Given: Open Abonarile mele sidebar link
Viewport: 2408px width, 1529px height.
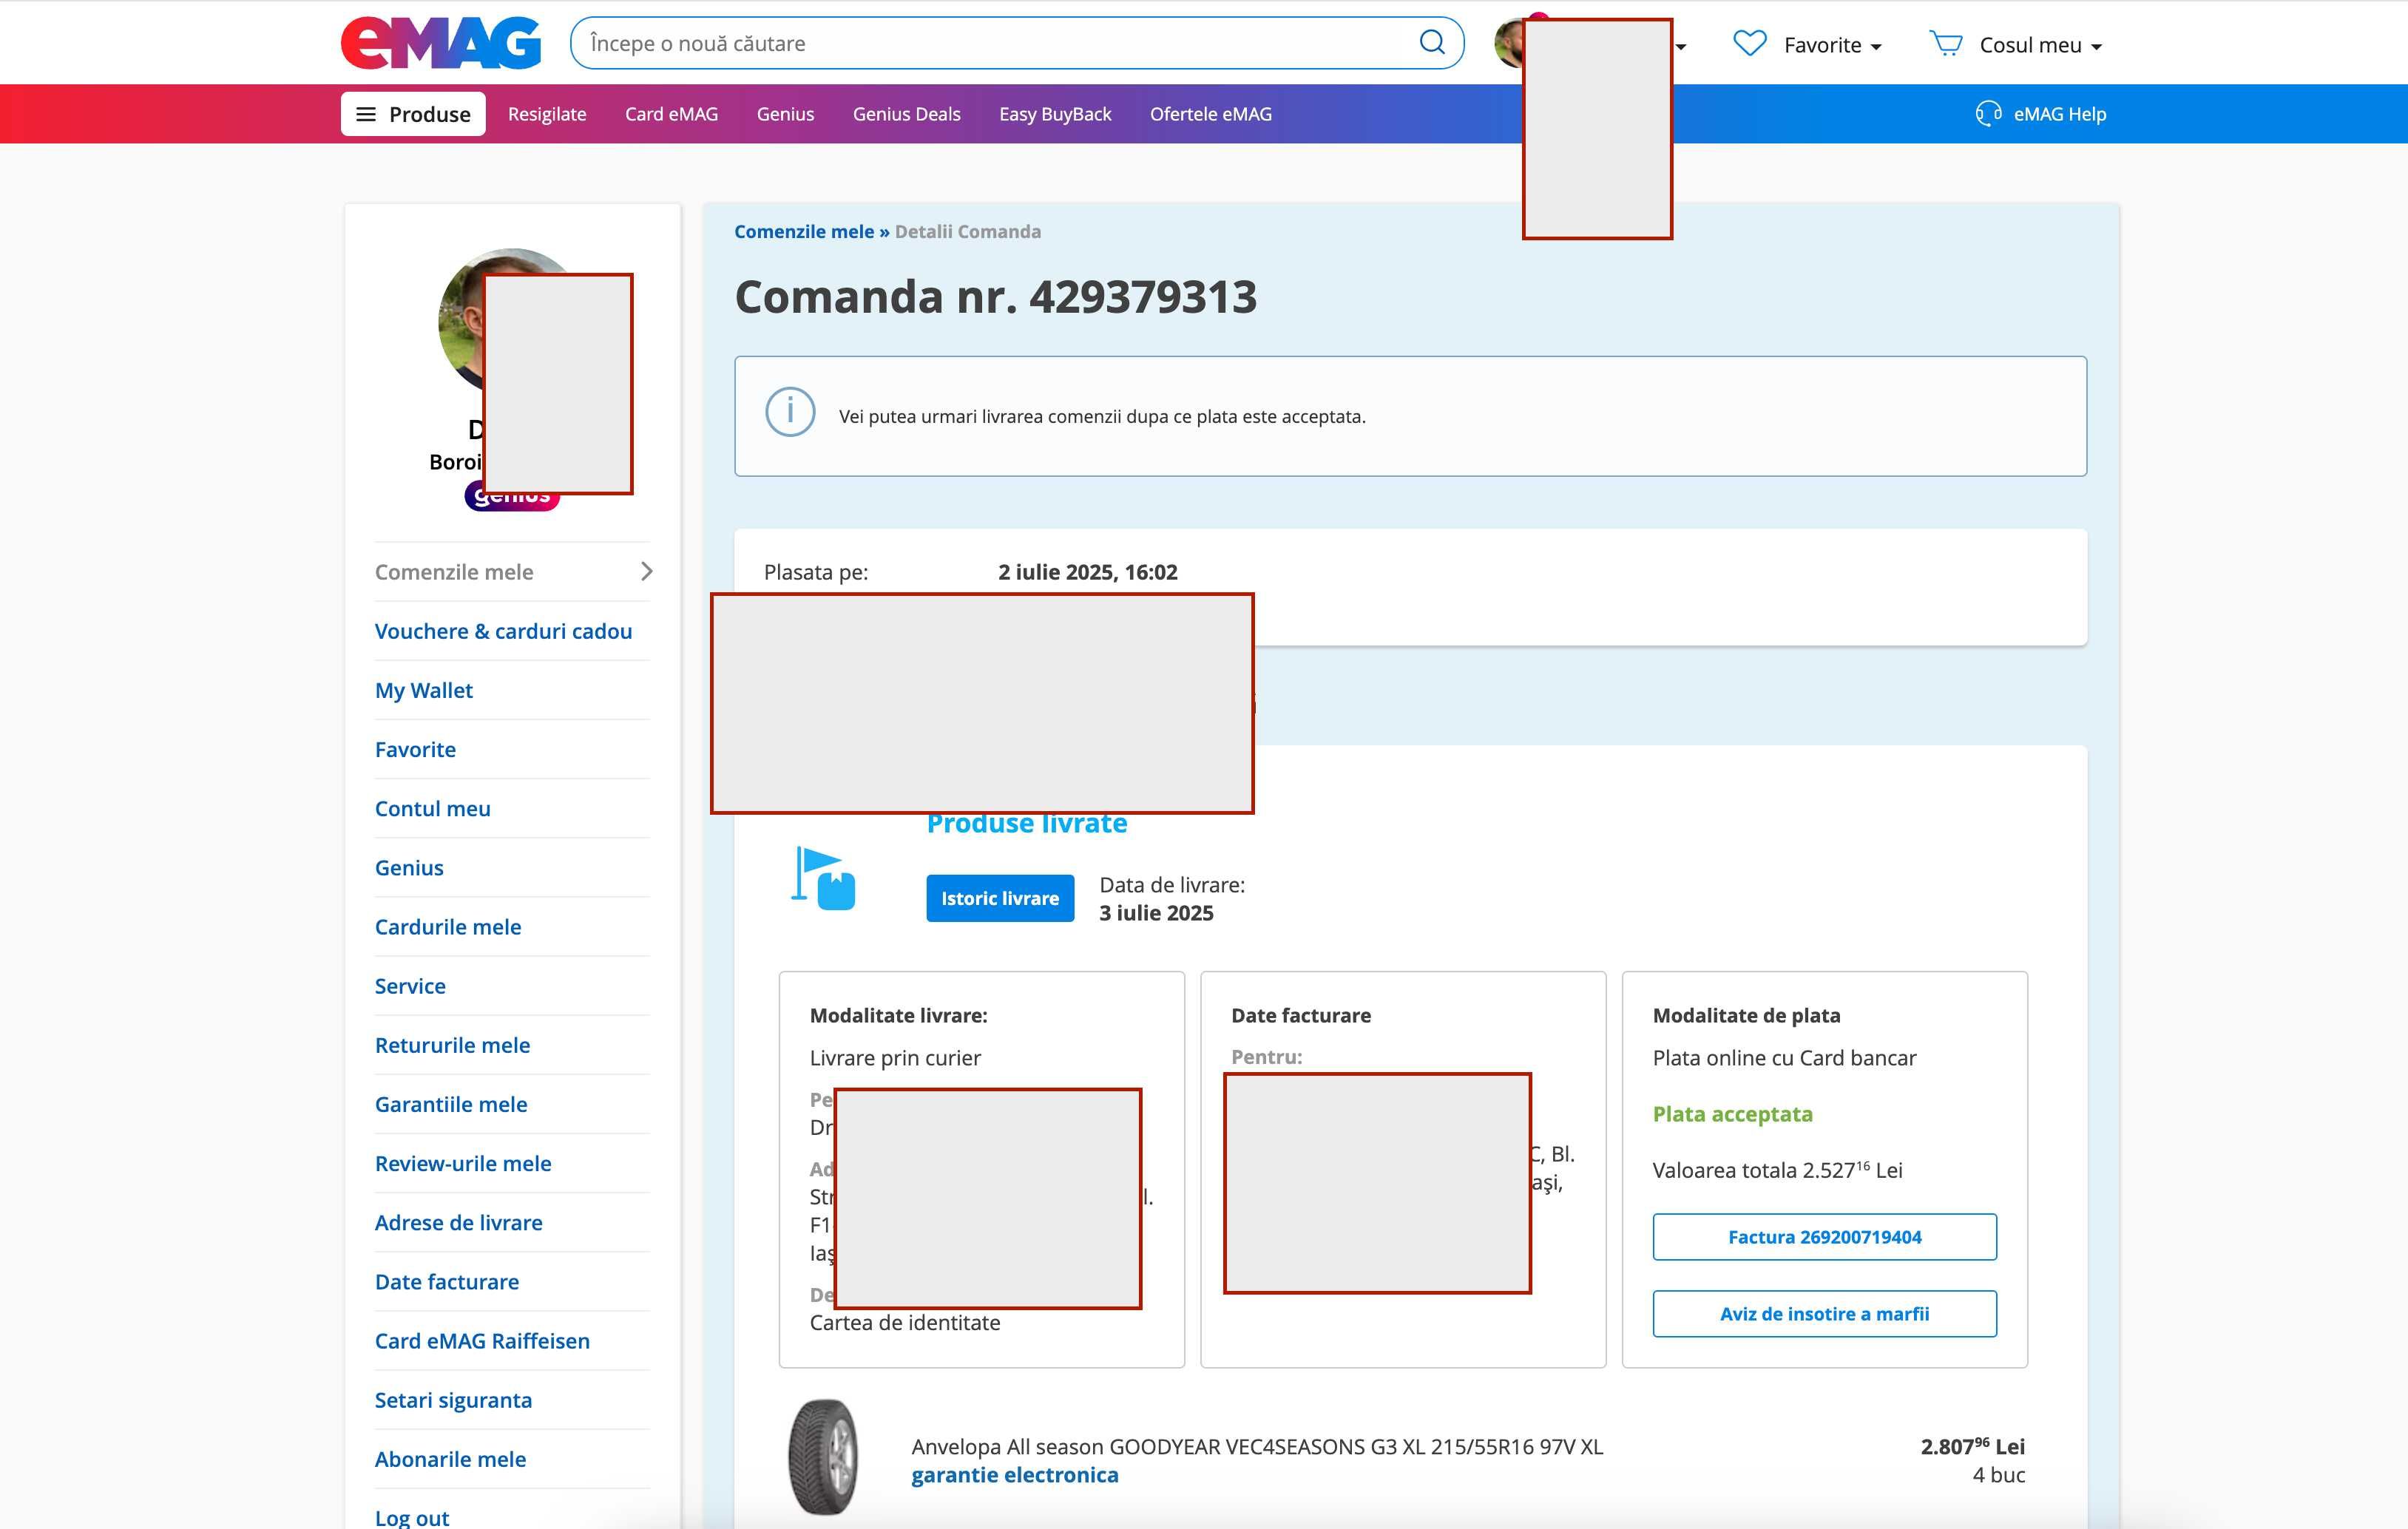Looking at the screenshot, I should [x=450, y=1459].
